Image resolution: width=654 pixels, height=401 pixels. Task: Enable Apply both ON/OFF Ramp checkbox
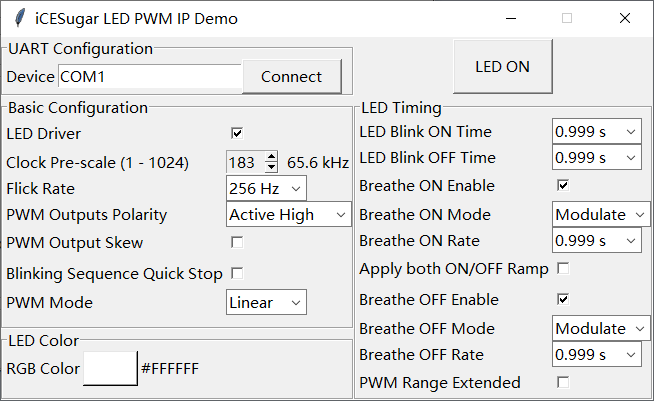tap(563, 268)
